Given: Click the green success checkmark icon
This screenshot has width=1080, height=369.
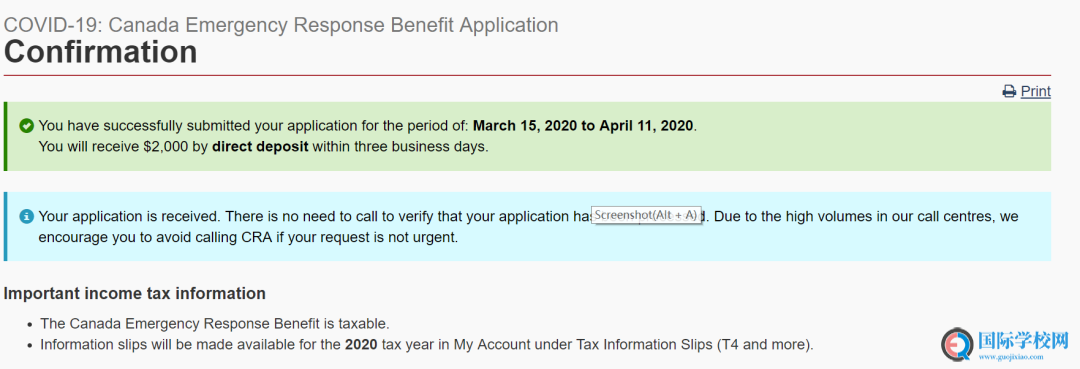Looking at the screenshot, I should pyautogui.click(x=27, y=126).
